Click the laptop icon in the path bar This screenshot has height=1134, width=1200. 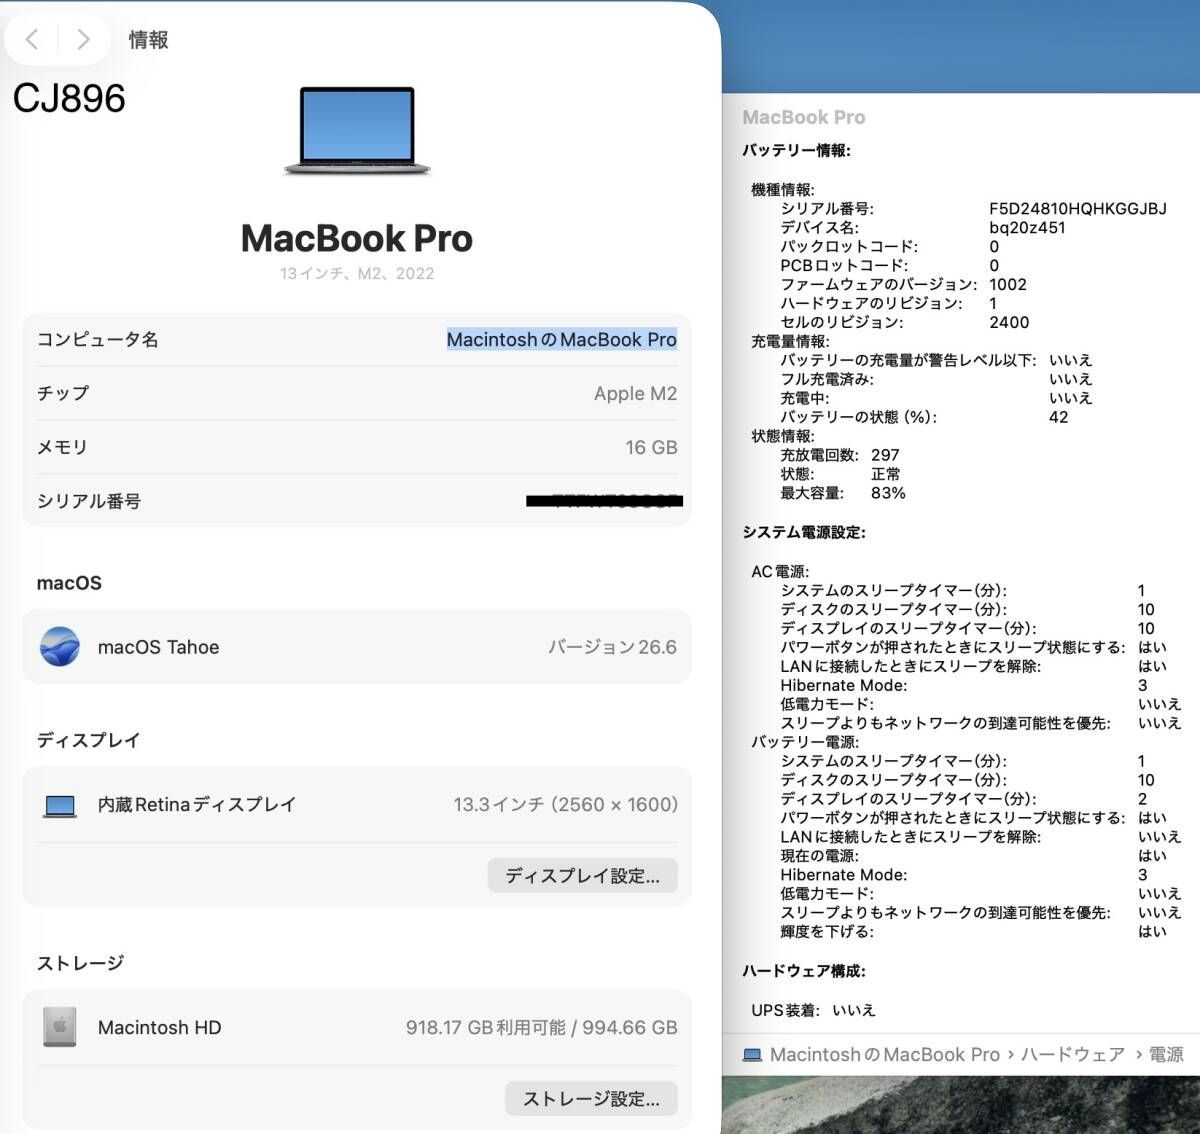click(752, 1055)
